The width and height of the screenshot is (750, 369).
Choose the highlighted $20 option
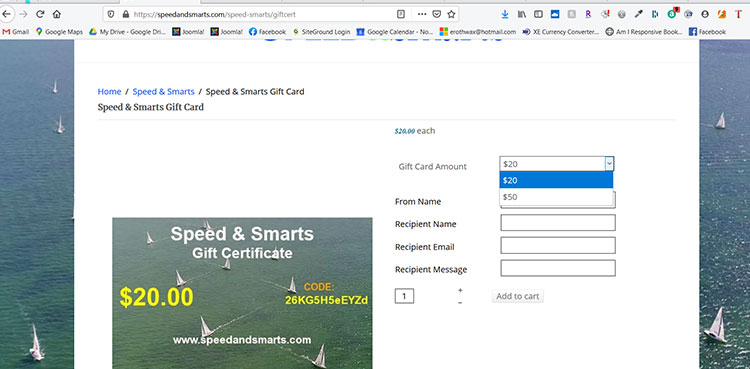[556, 180]
